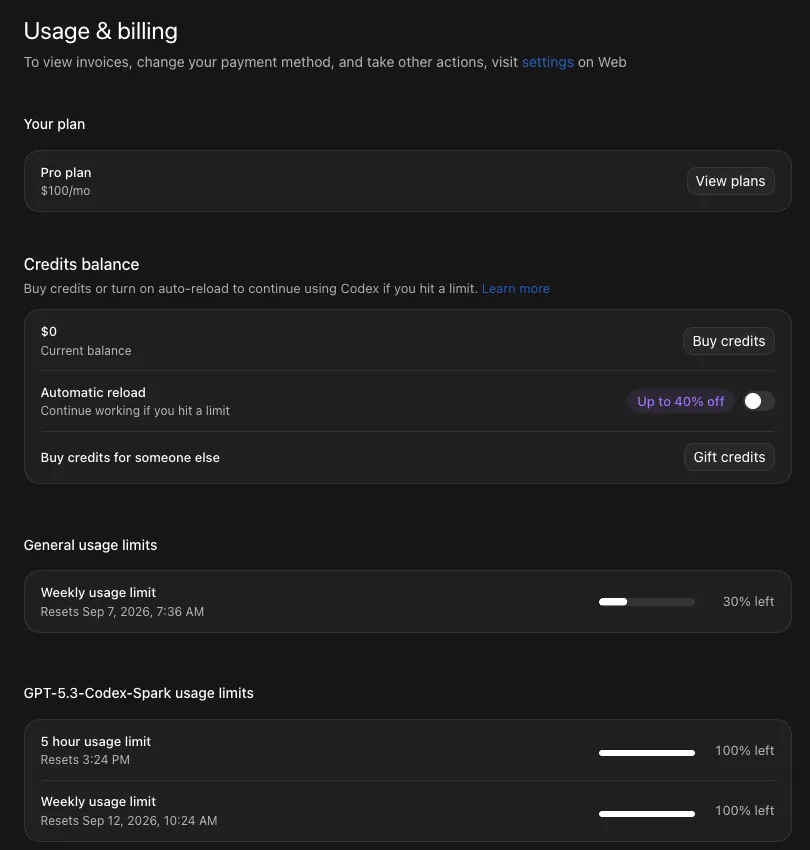Enable the Automatic reload switch
The width and height of the screenshot is (810, 850).
point(758,401)
